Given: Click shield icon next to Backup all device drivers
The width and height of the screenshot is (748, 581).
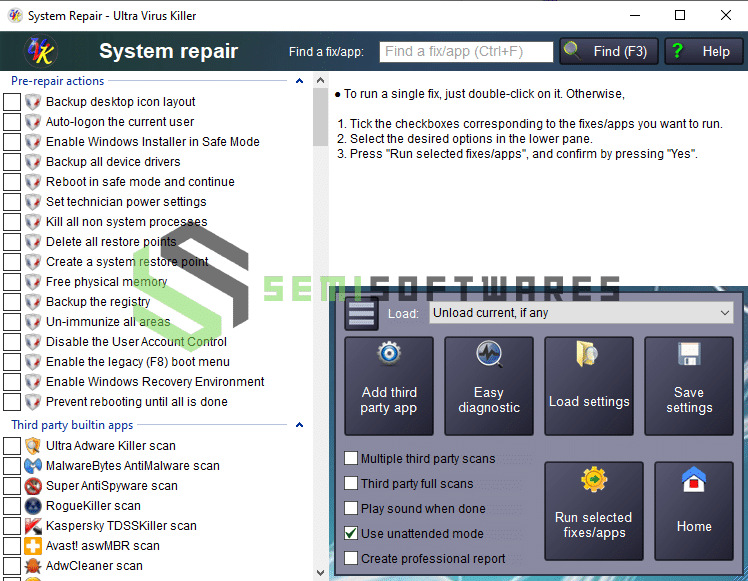Looking at the screenshot, I should pos(33,162).
